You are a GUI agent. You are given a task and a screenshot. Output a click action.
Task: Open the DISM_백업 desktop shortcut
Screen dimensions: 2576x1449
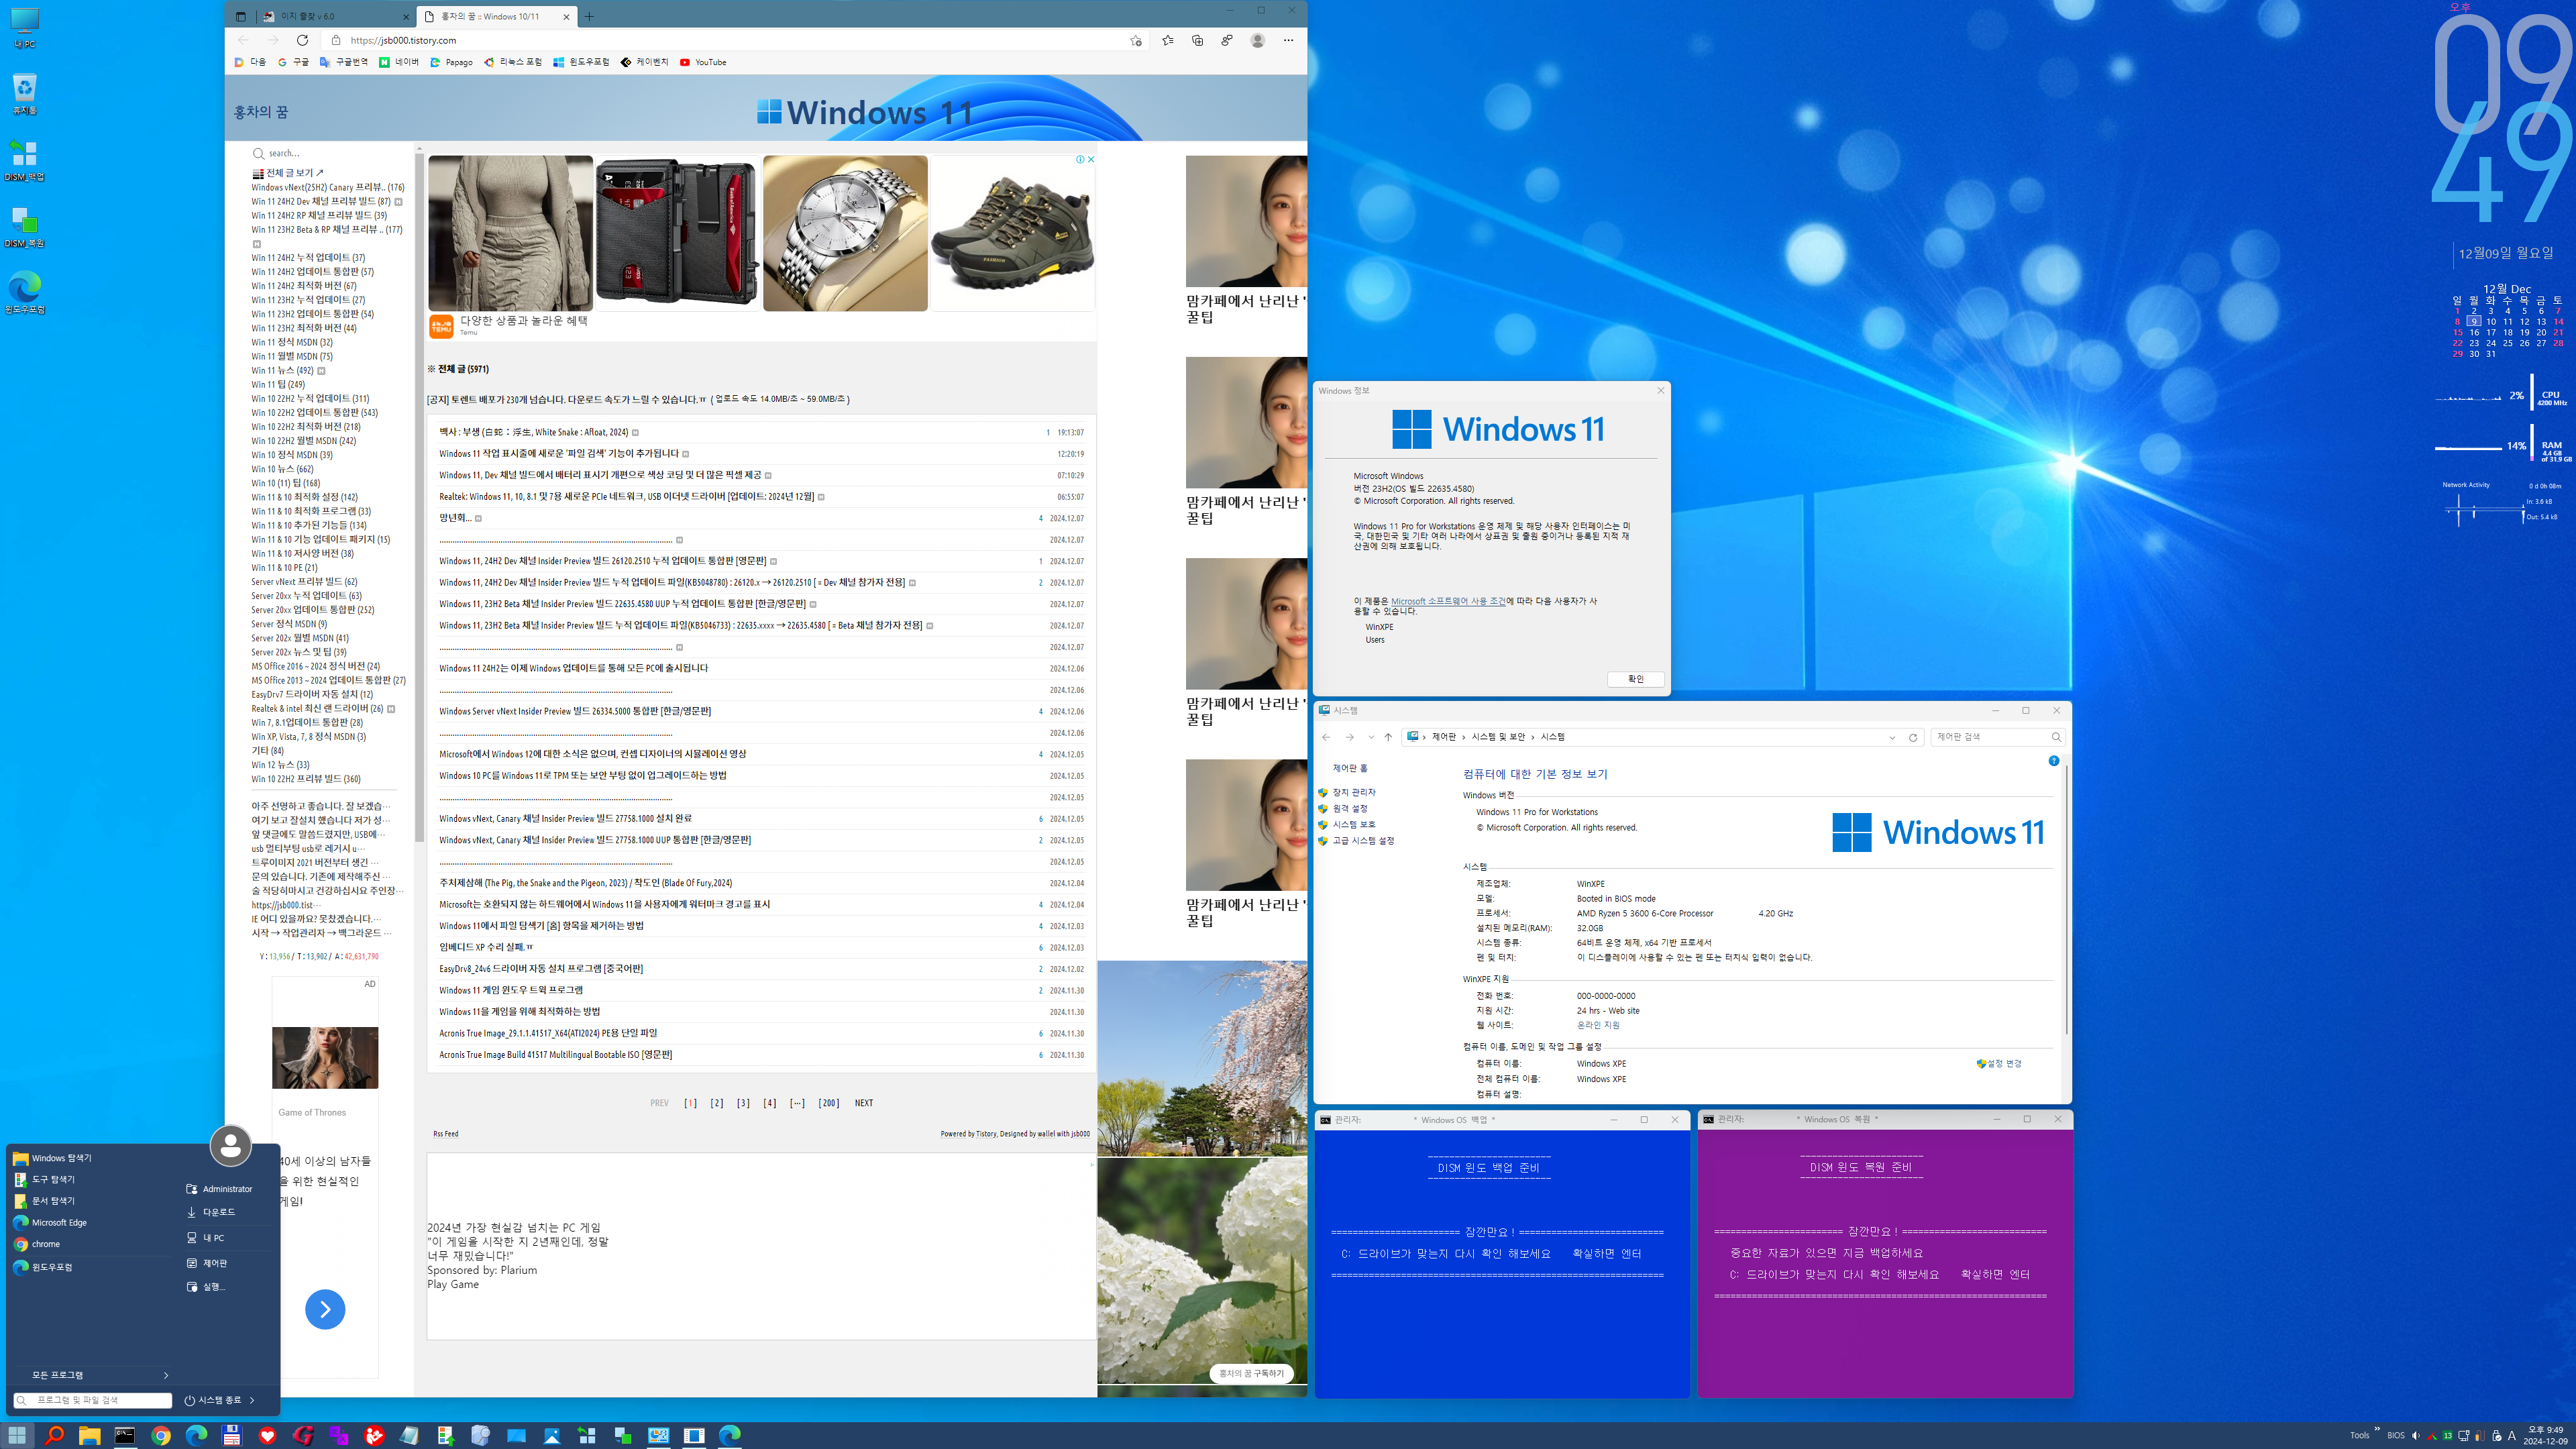coord(24,160)
